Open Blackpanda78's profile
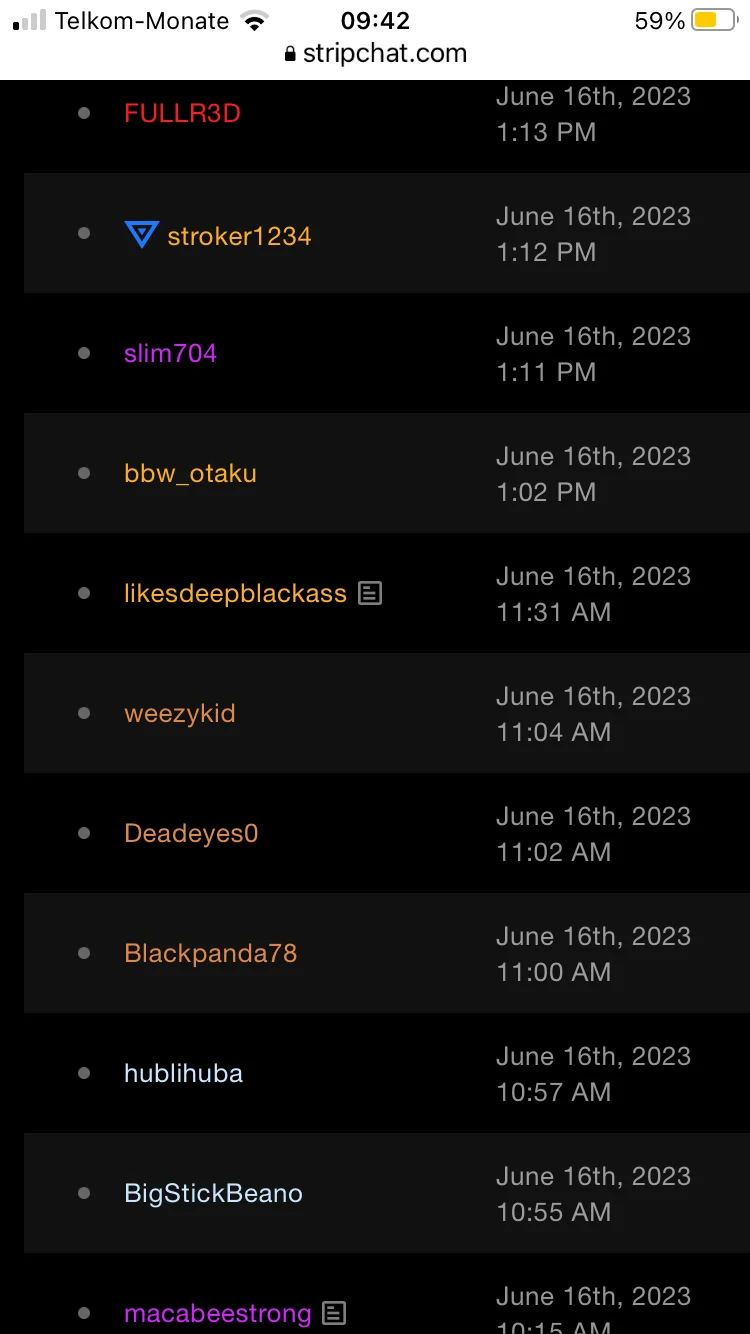Viewport: 750px width, 1334px height. pyautogui.click(x=211, y=953)
